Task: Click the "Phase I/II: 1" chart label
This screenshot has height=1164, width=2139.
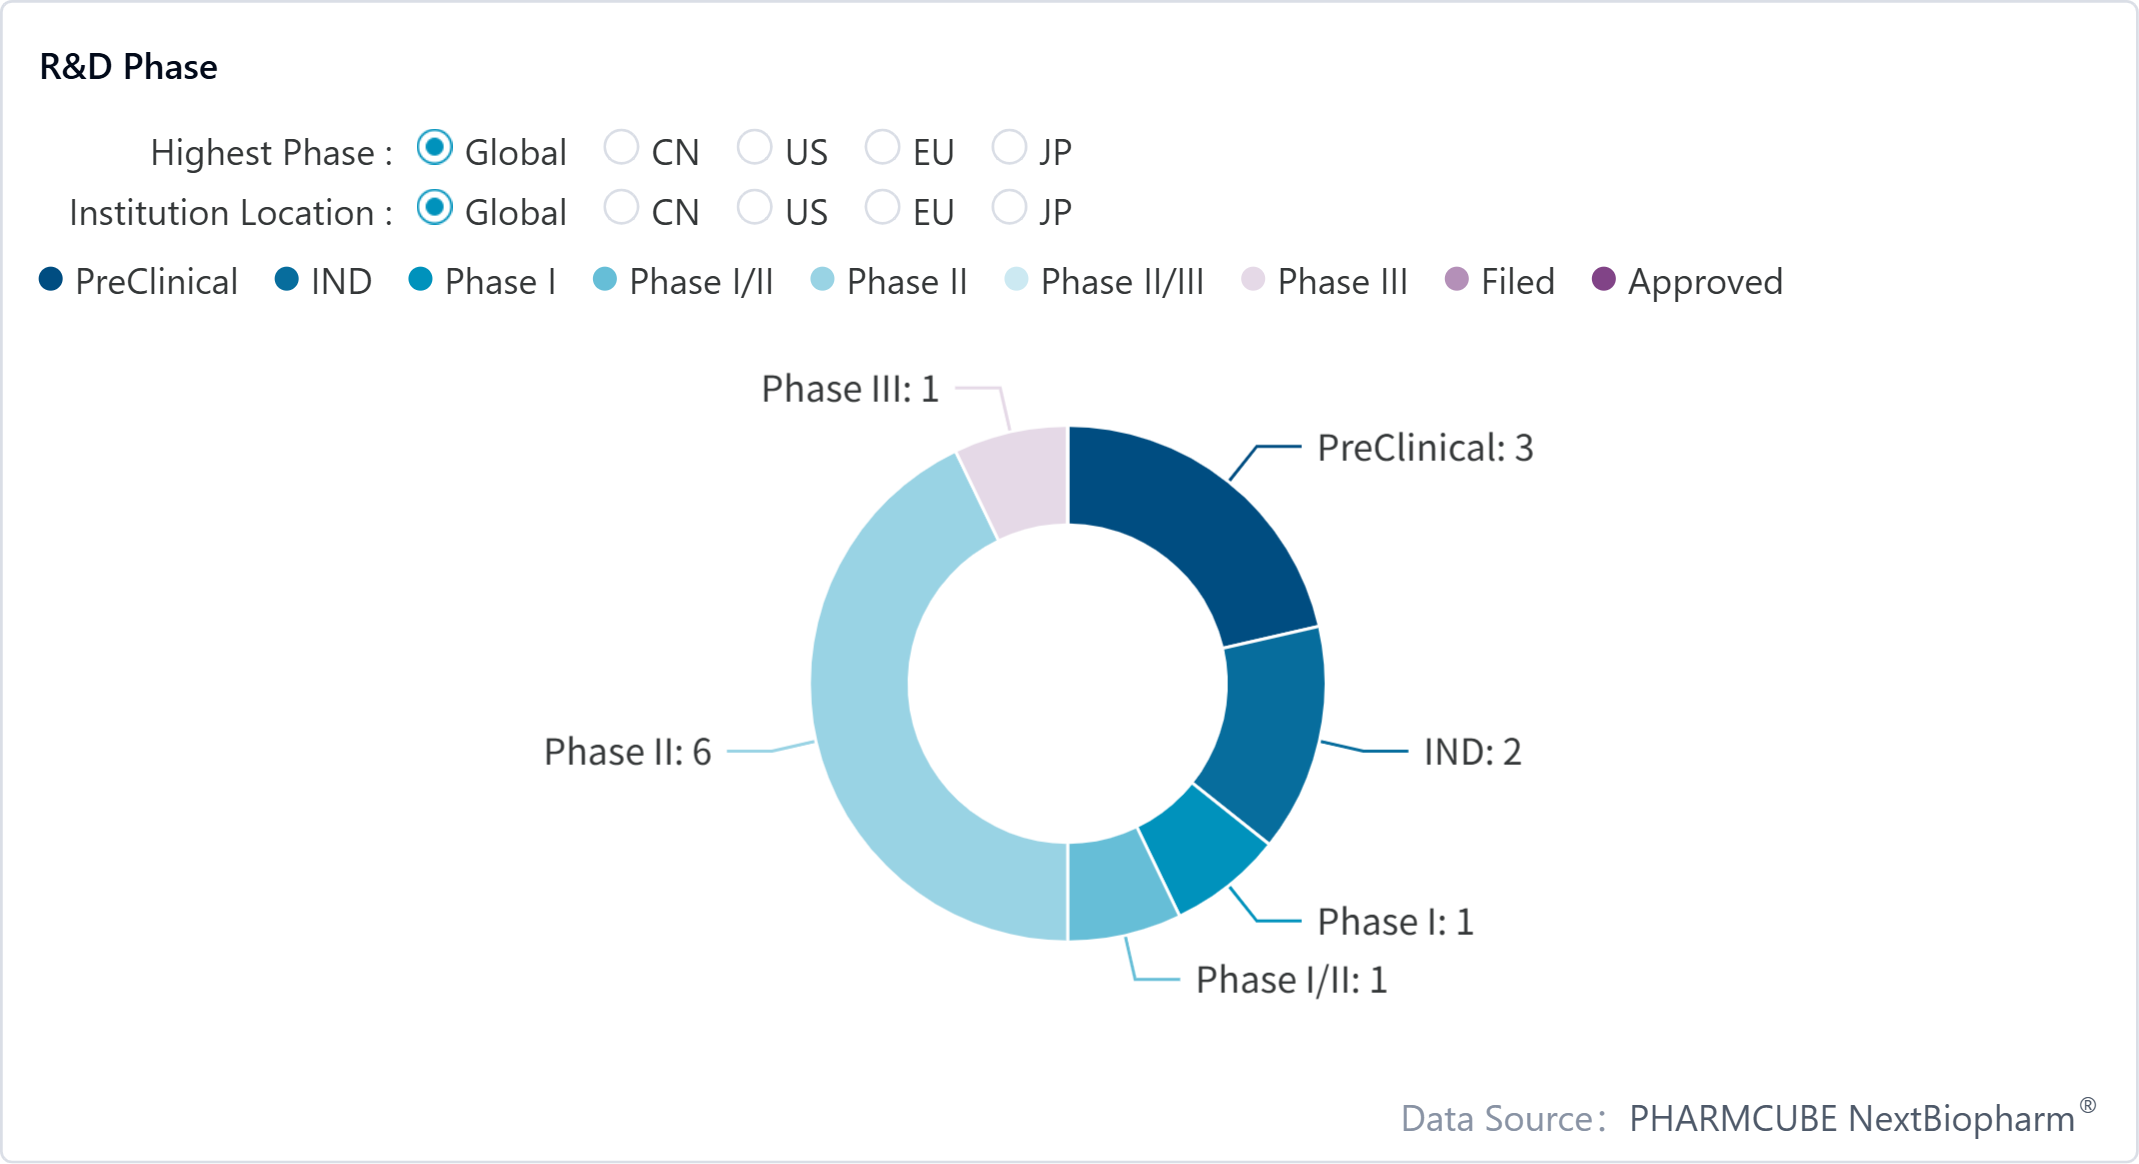Action: coord(1291,980)
